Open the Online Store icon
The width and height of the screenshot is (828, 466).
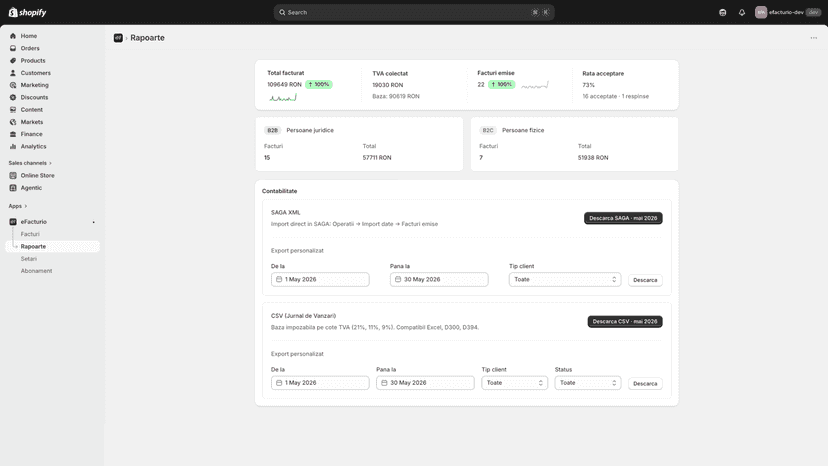pyautogui.click(x=13, y=175)
